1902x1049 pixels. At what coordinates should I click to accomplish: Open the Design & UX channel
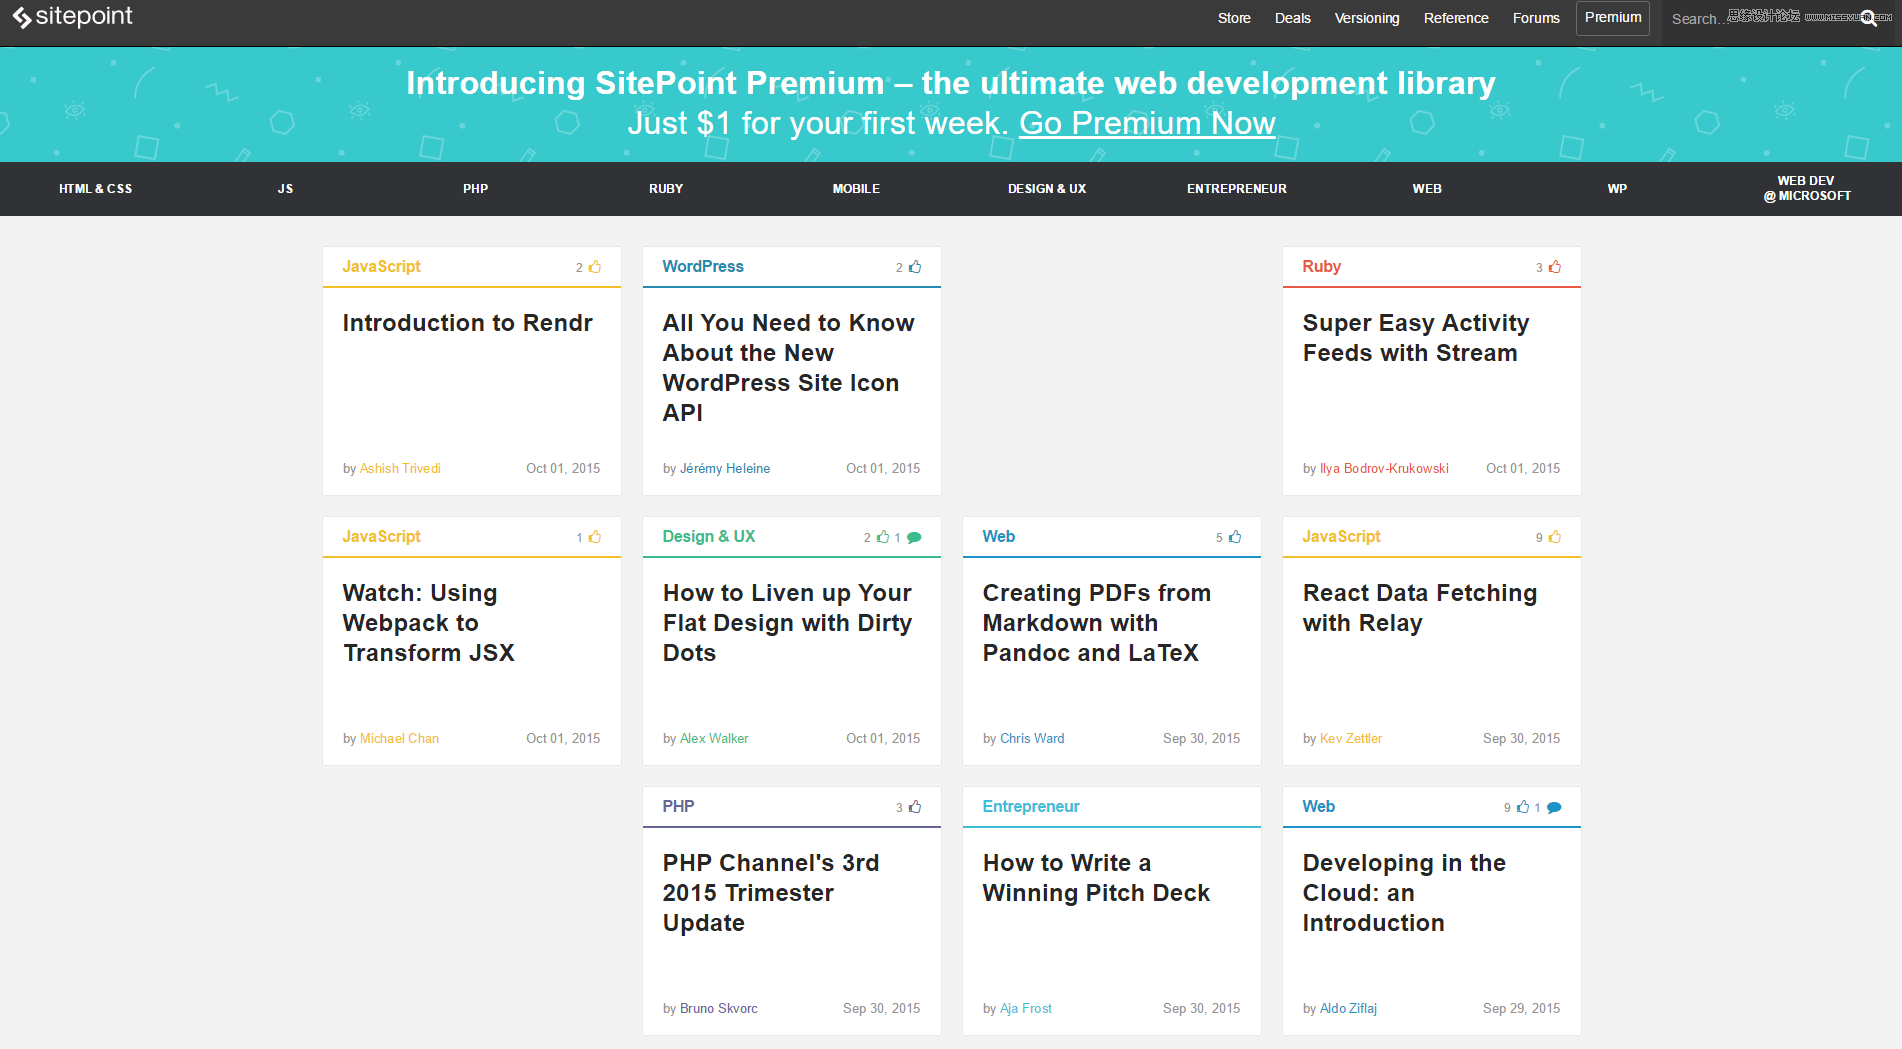pyautogui.click(x=1046, y=189)
